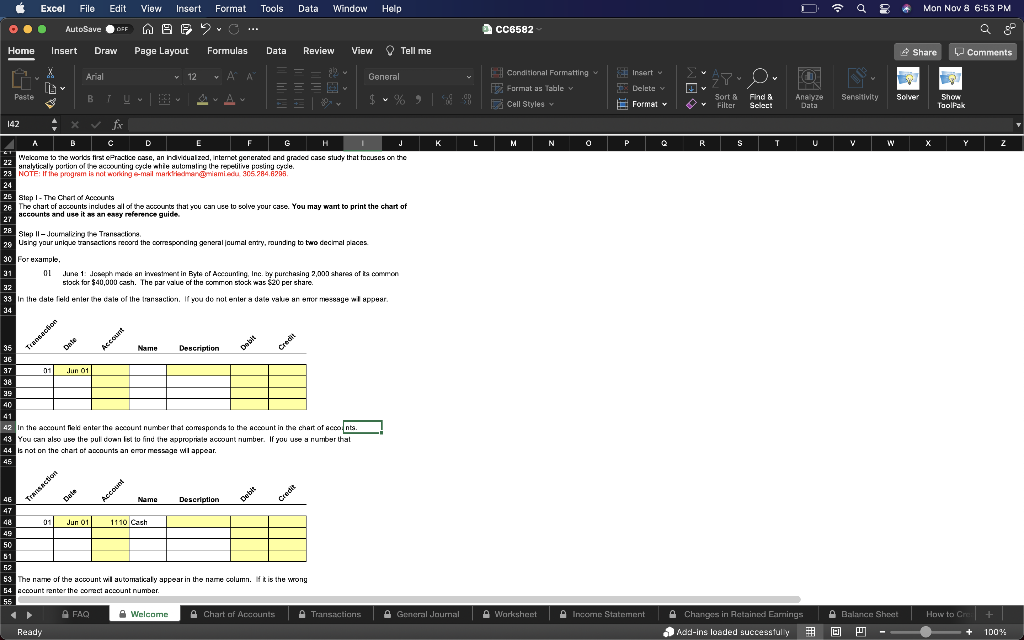Apply underline formatting to selection

(x=127, y=99)
